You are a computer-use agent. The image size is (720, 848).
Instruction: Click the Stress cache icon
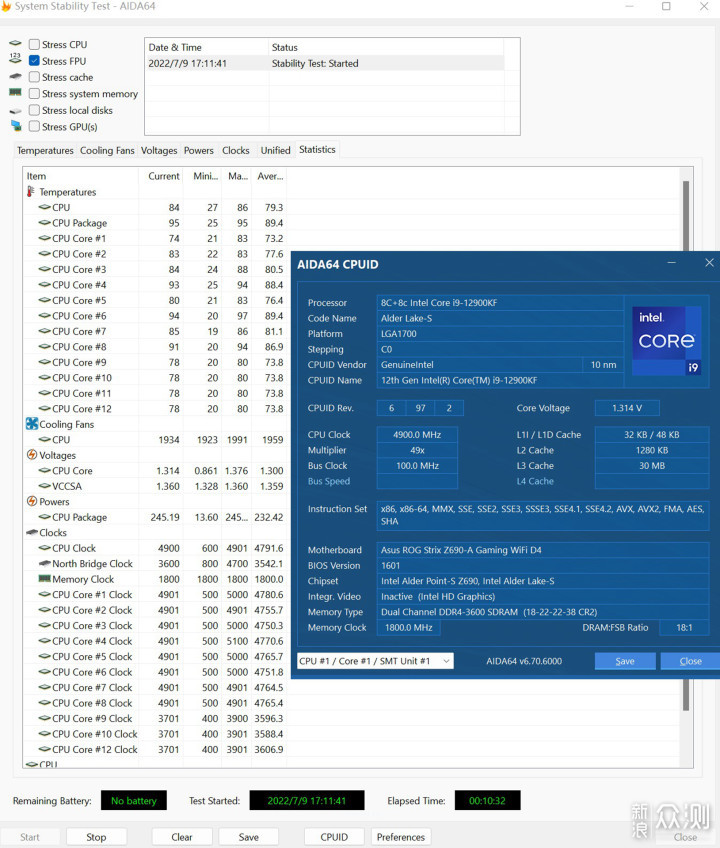15,76
